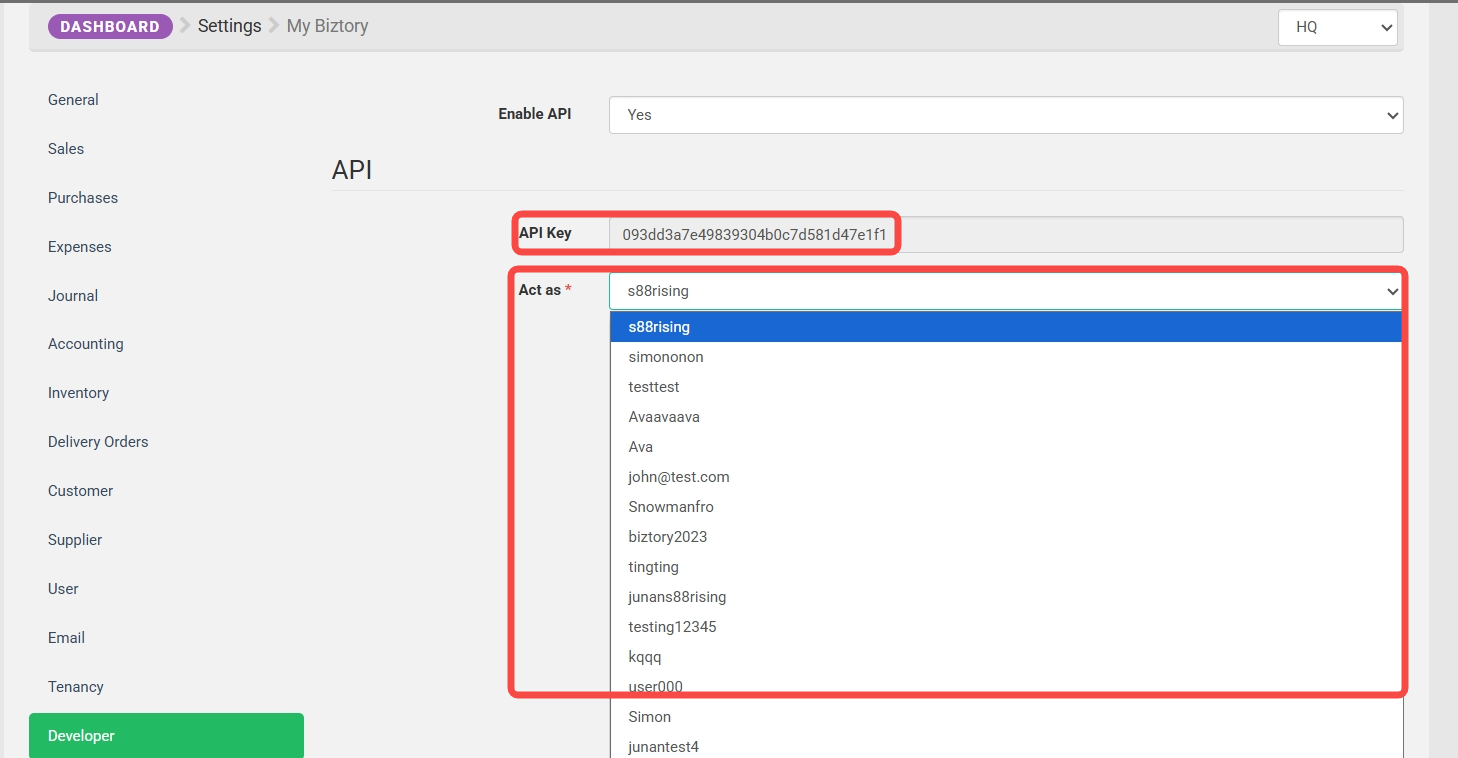Select testtest user option

tap(1006, 387)
